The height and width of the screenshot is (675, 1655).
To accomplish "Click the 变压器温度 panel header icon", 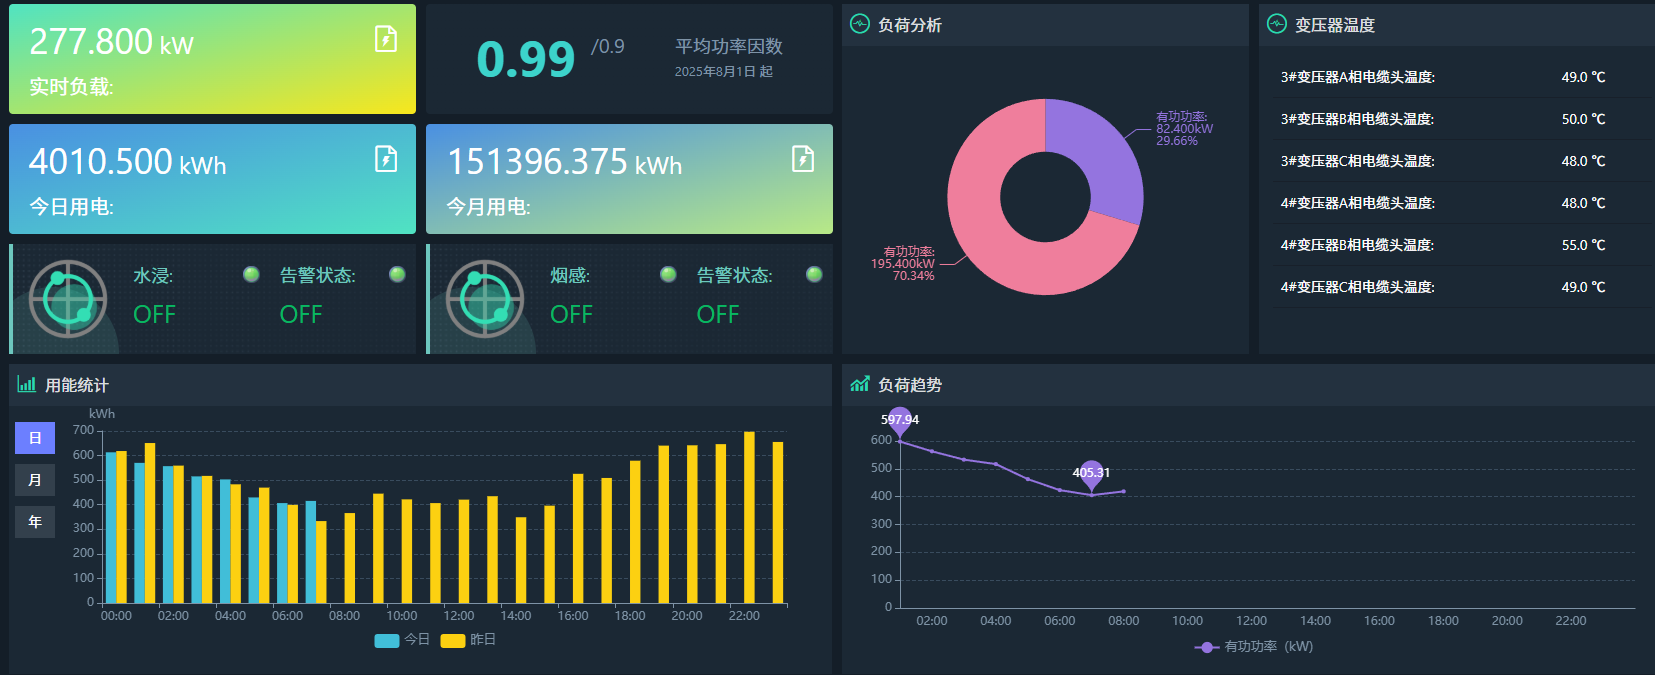I will coord(1277,24).
